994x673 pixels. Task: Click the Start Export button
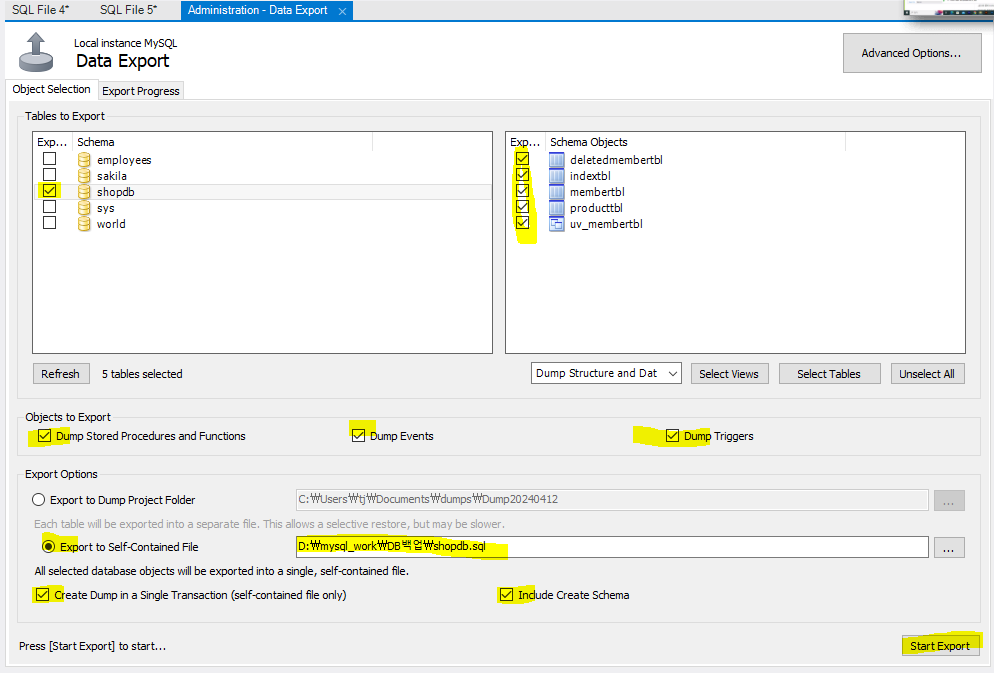point(940,646)
